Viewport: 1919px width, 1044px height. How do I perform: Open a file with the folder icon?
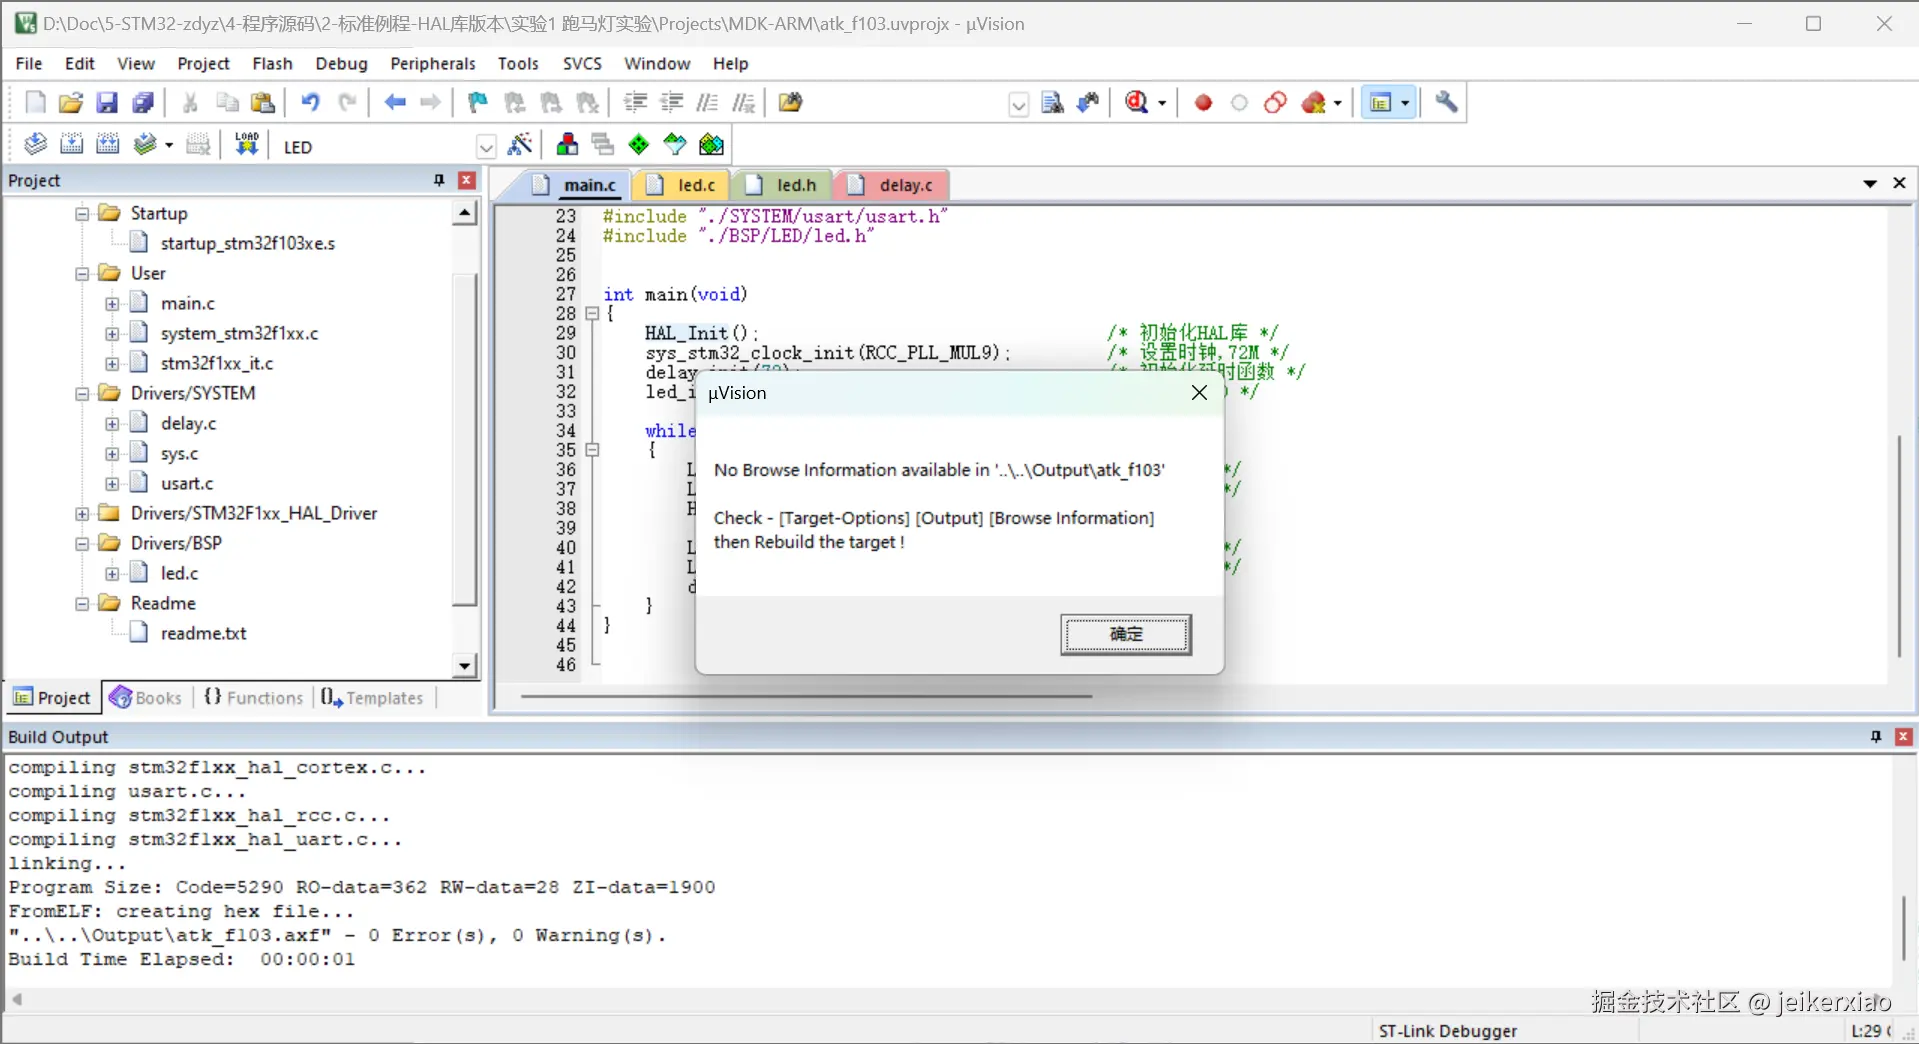point(71,103)
